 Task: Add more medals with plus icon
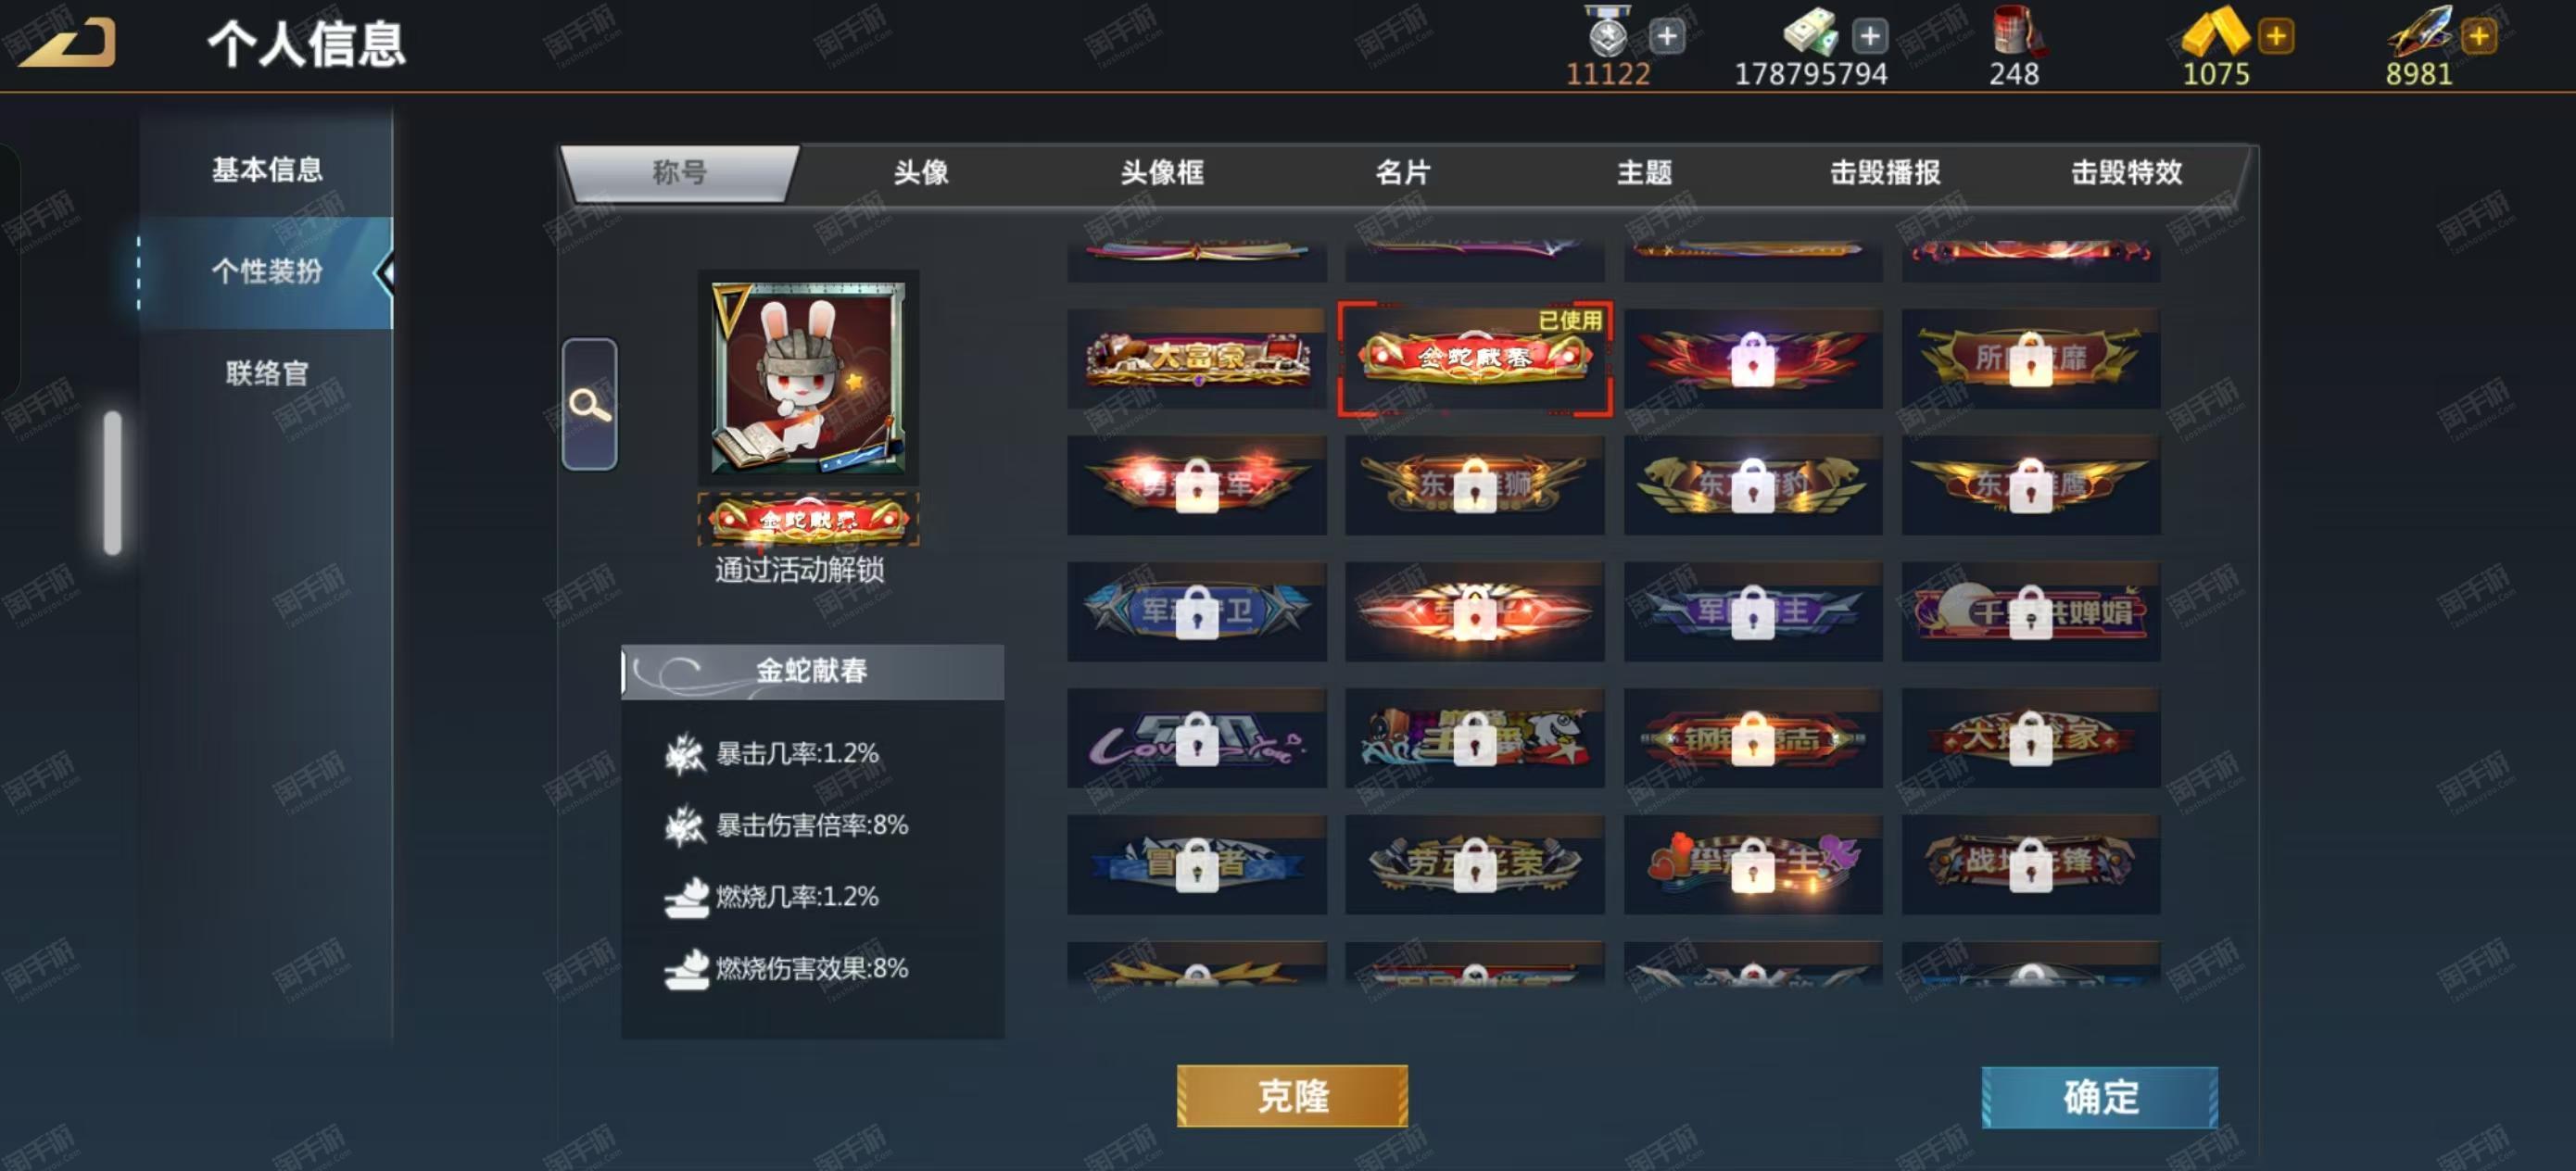coord(1666,37)
